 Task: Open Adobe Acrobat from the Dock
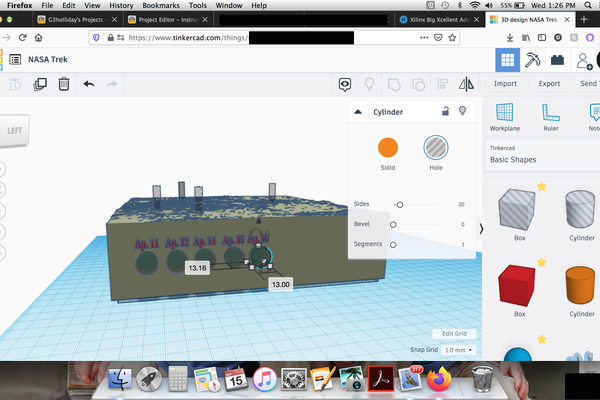coord(381,379)
